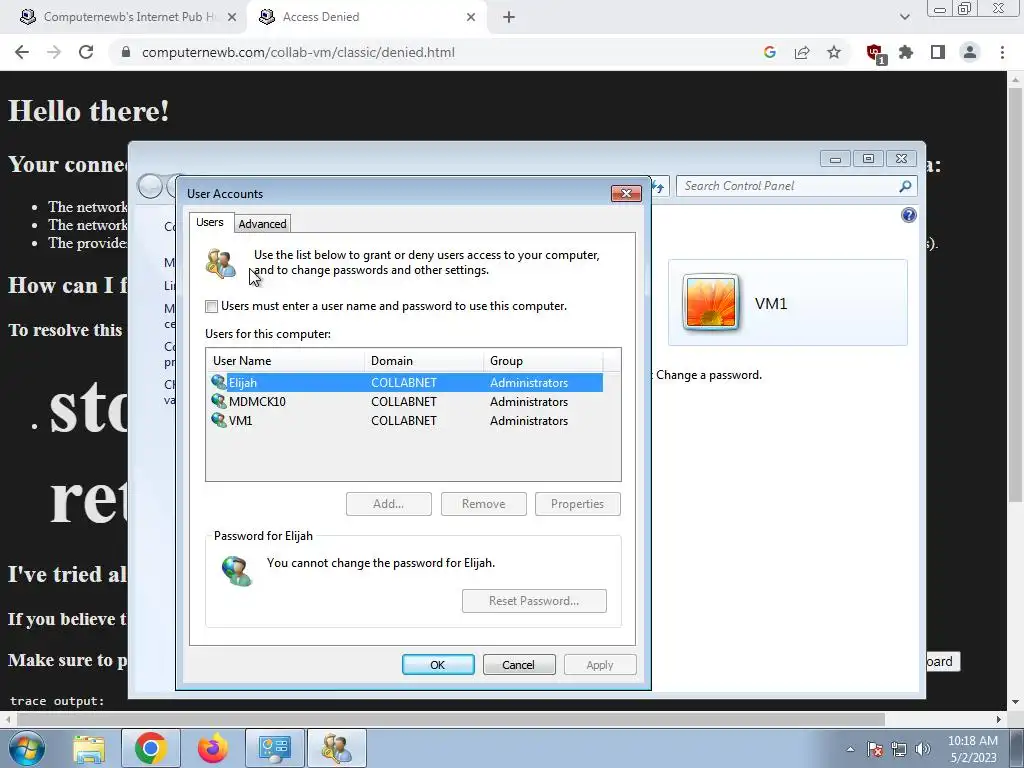This screenshot has width=1024, height=768.
Task: Click the Domain column header
Action: pos(424,360)
